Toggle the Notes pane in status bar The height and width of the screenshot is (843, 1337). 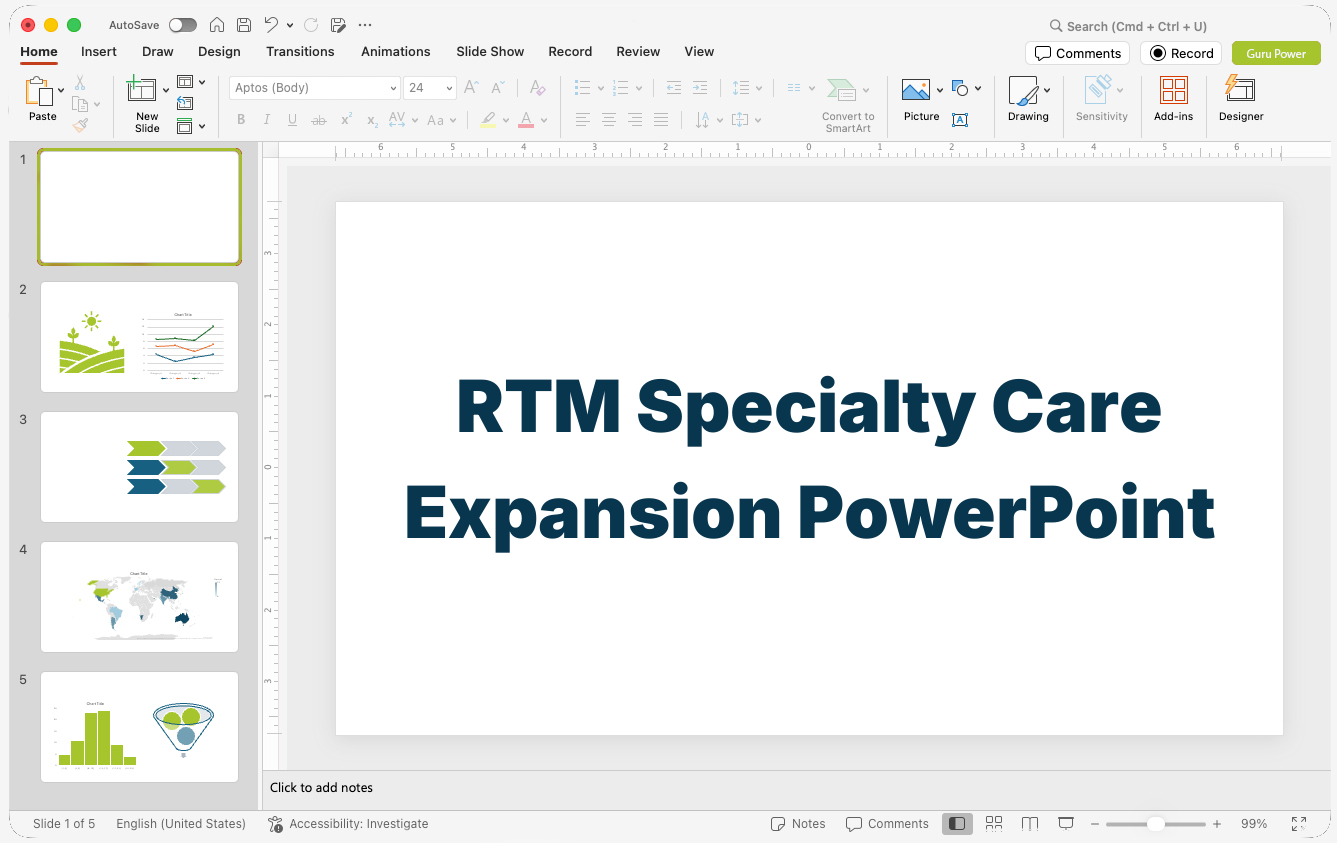coord(798,824)
